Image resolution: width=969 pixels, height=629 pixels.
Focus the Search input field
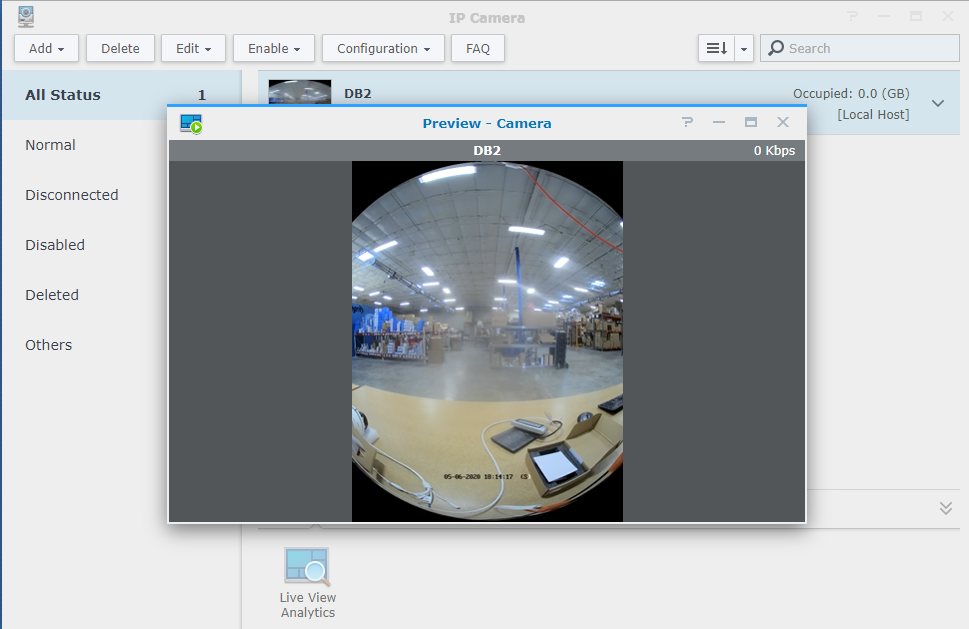click(860, 48)
